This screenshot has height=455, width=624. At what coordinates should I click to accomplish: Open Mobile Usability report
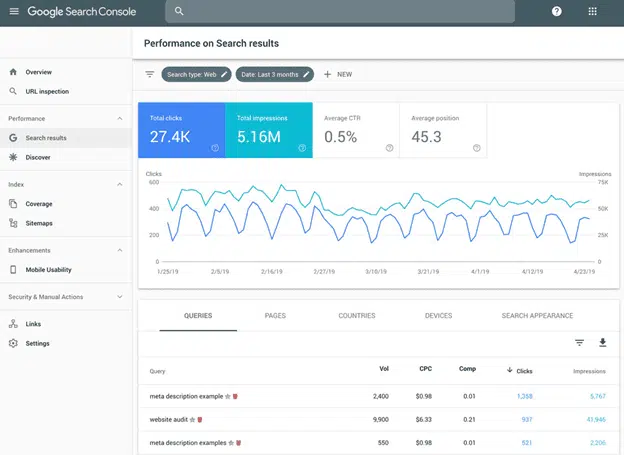click(x=49, y=270)
